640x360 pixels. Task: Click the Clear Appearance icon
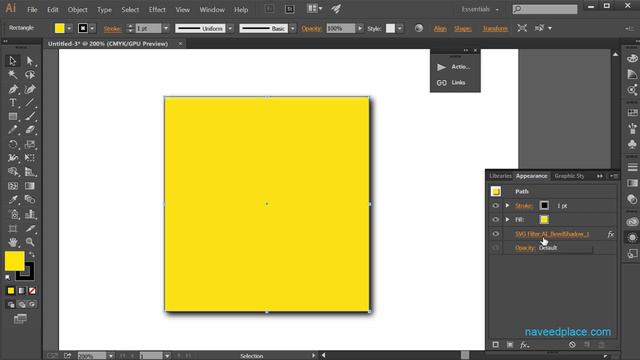(x=572, y=345)
